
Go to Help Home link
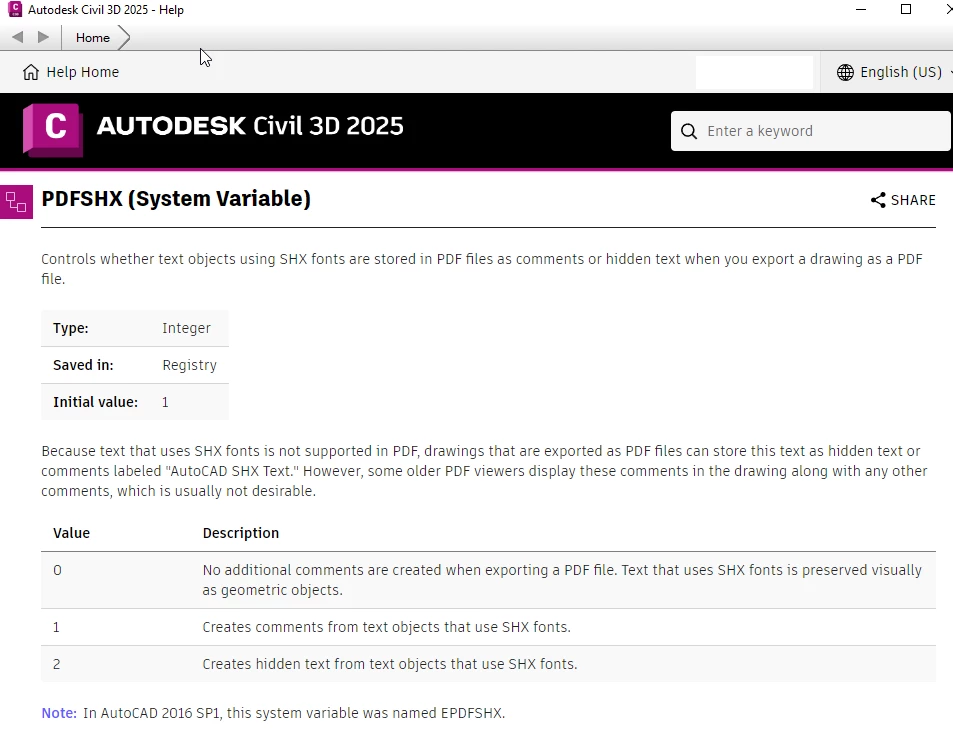point(83,72)
